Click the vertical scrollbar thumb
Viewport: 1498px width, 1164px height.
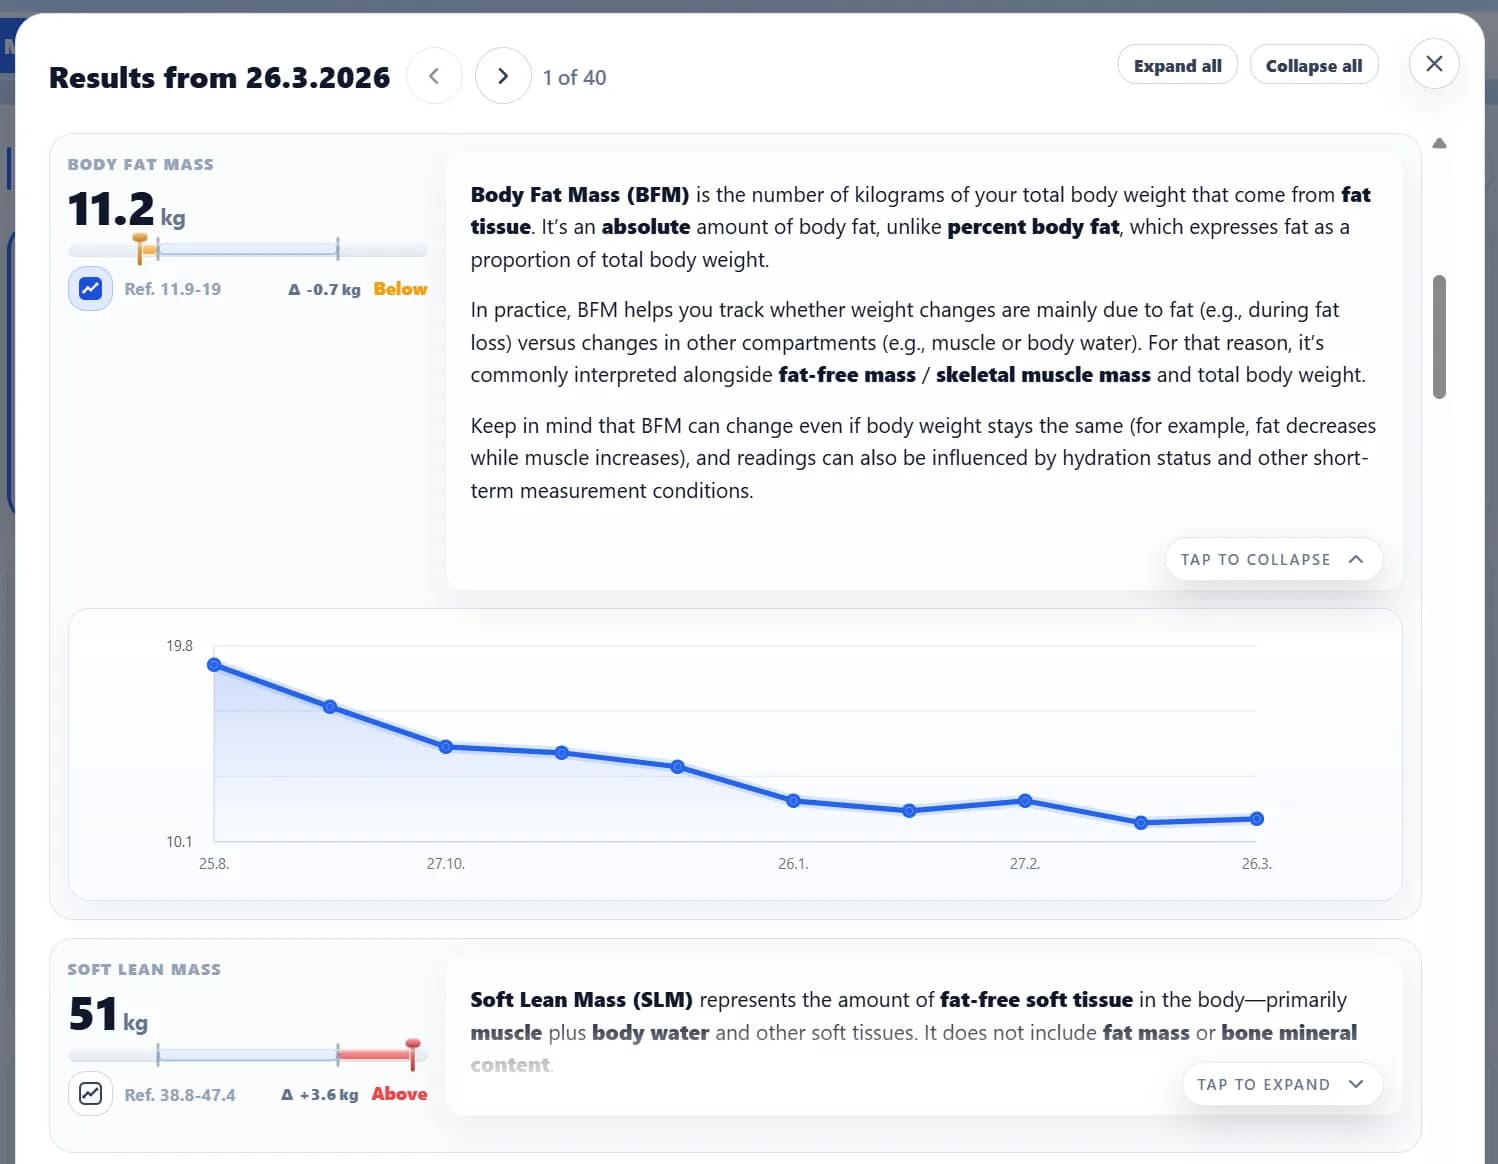(x=1439, y=337)
